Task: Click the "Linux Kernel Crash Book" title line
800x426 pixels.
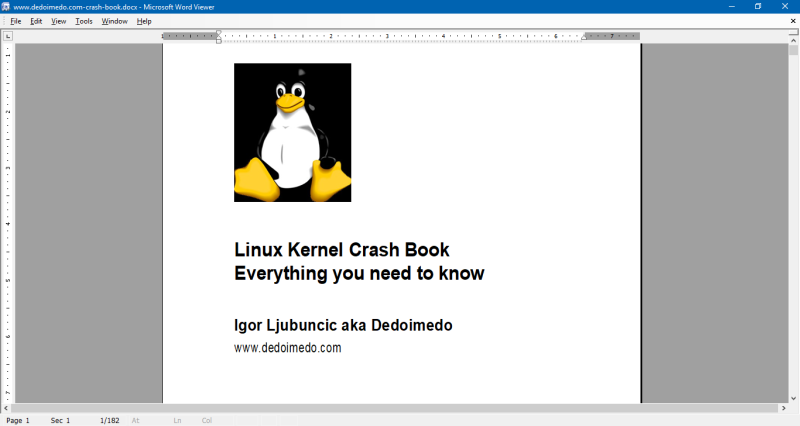Action: [x=341, y=250]
